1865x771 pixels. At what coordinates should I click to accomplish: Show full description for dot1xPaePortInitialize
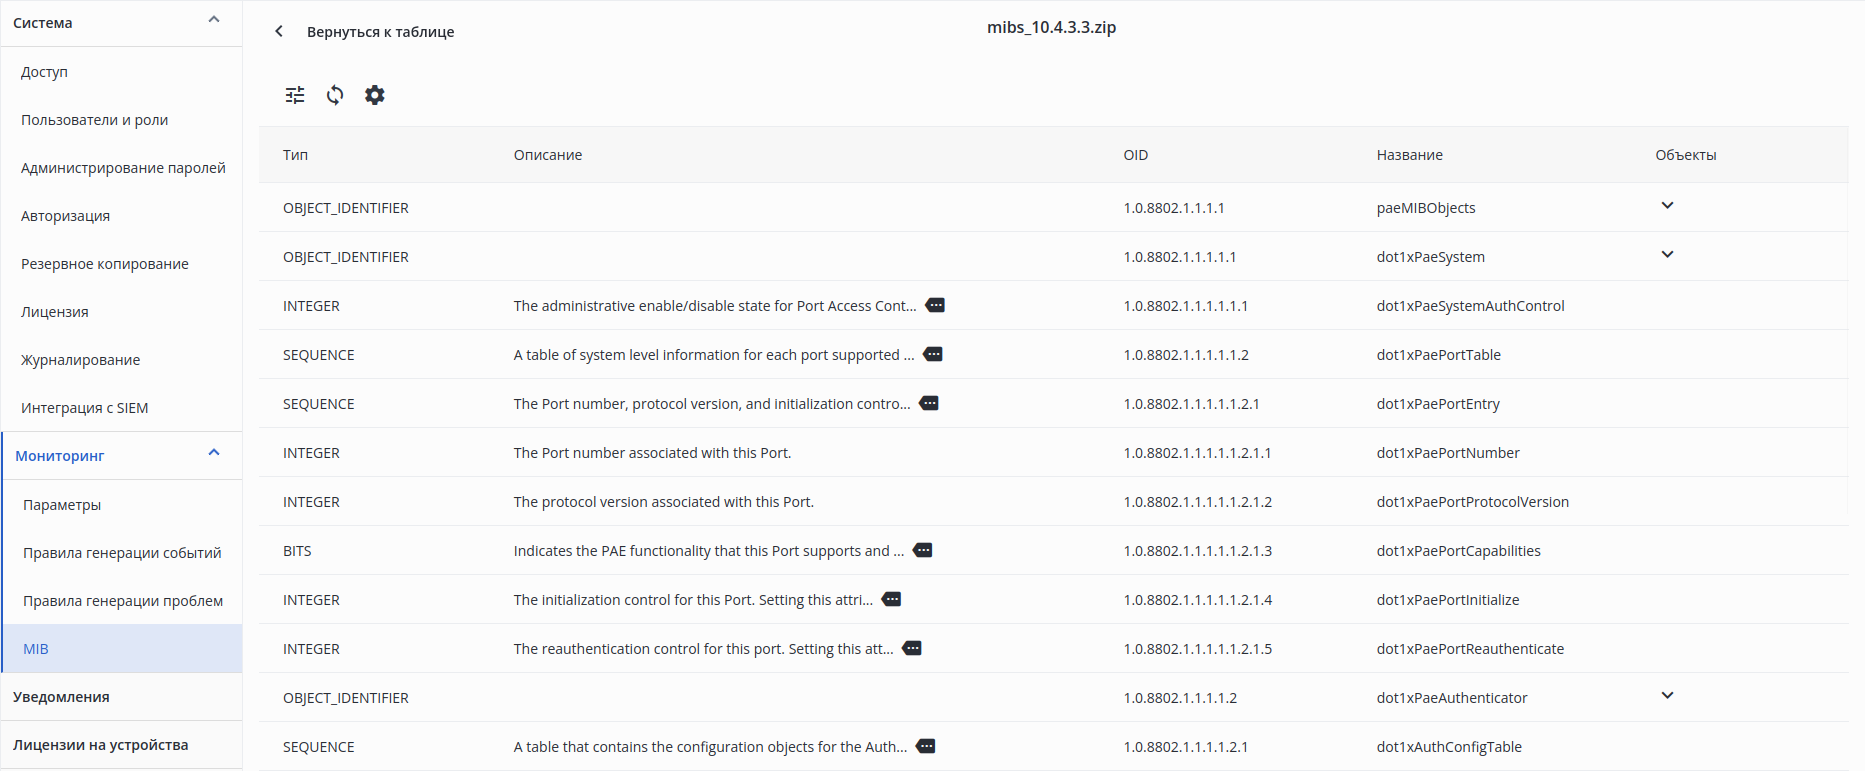[x=892, y=599]
